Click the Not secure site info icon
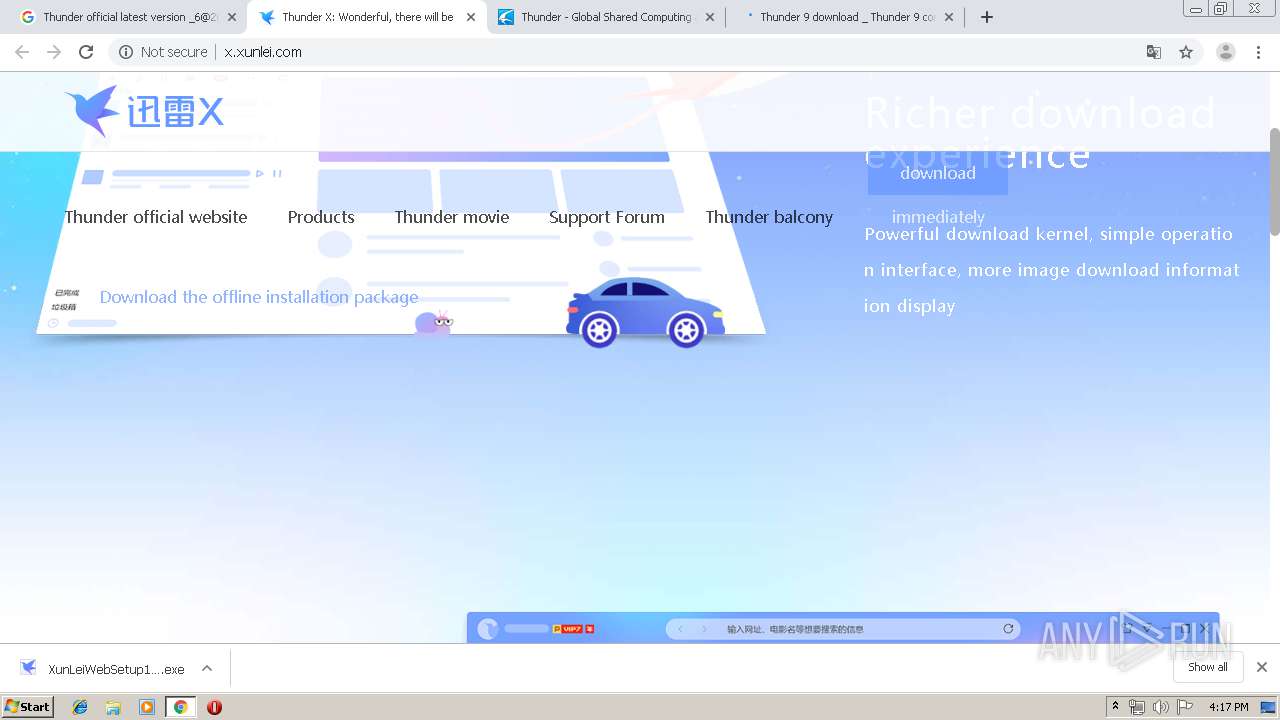The height and width of the screenshot is (720, 1280). point(126,52)
